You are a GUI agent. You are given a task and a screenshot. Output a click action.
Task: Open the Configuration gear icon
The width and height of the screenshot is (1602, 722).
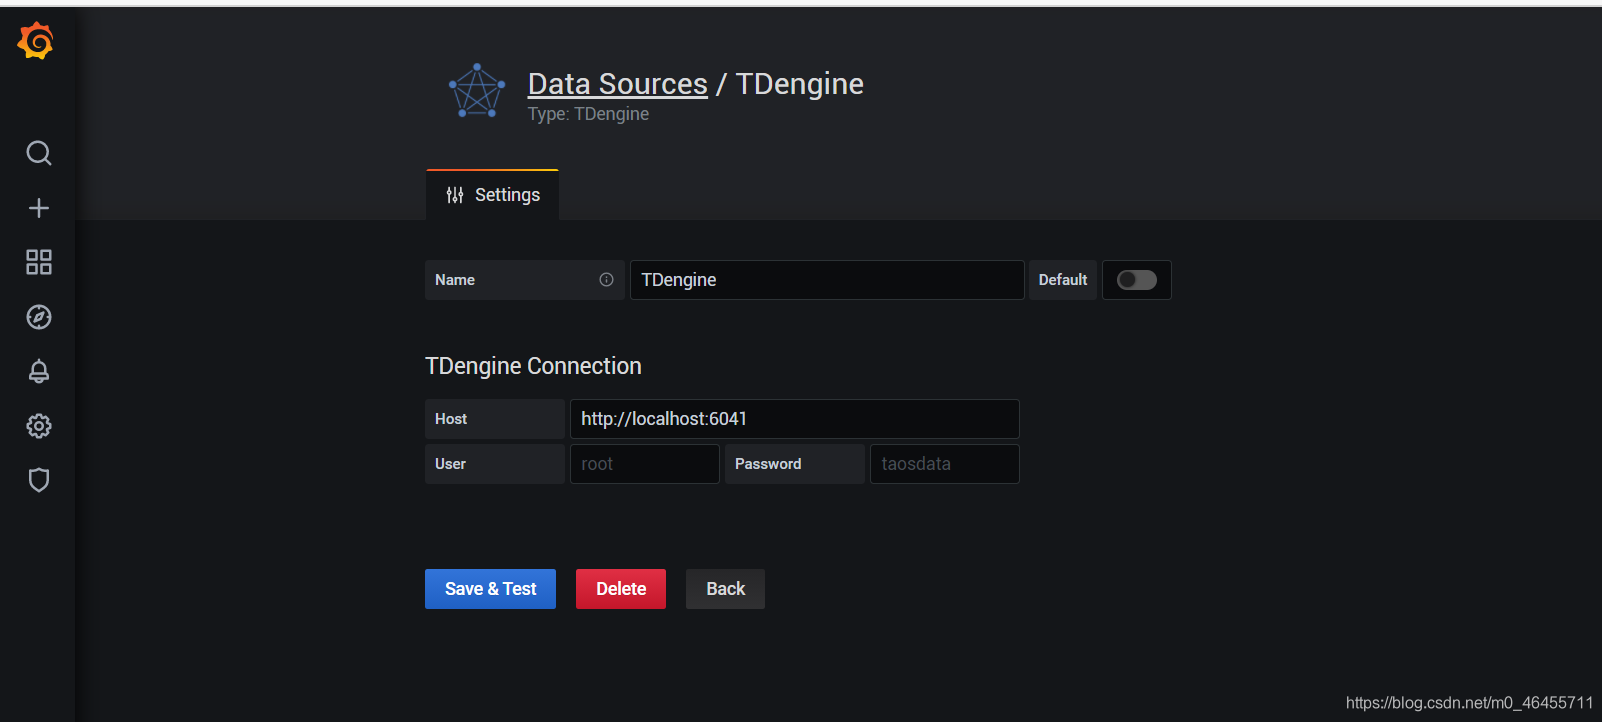coord(39,426)
